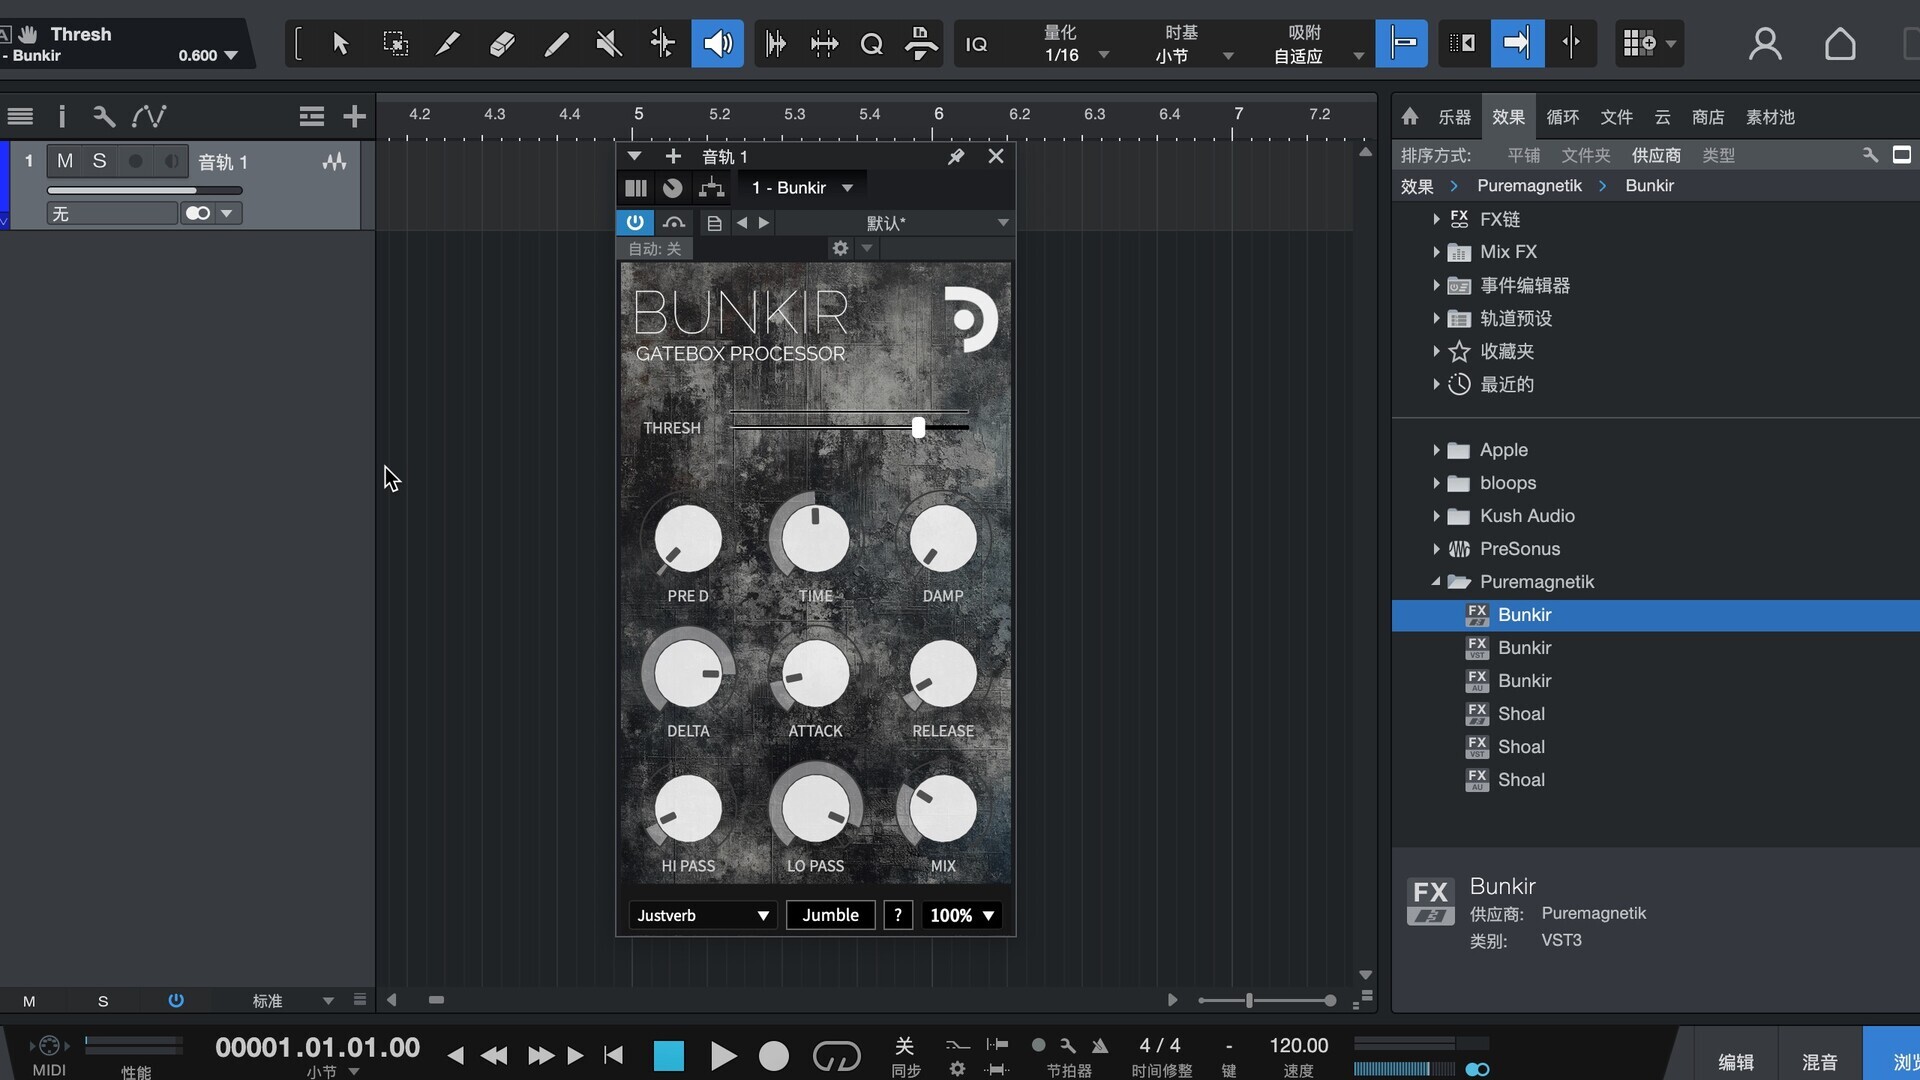Expand the Mix FX folder
1920x1080 pixels.
pos(1436,252)
